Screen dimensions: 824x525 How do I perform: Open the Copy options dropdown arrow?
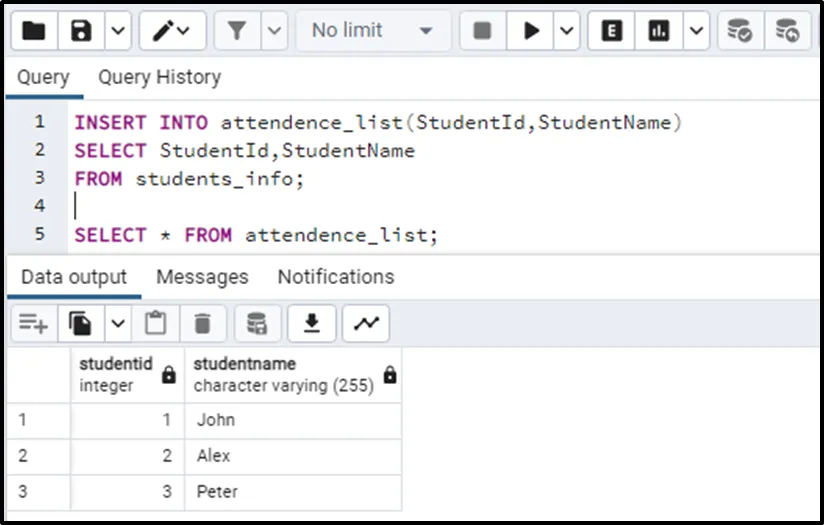pyautogui.click(x=117, y=323)
